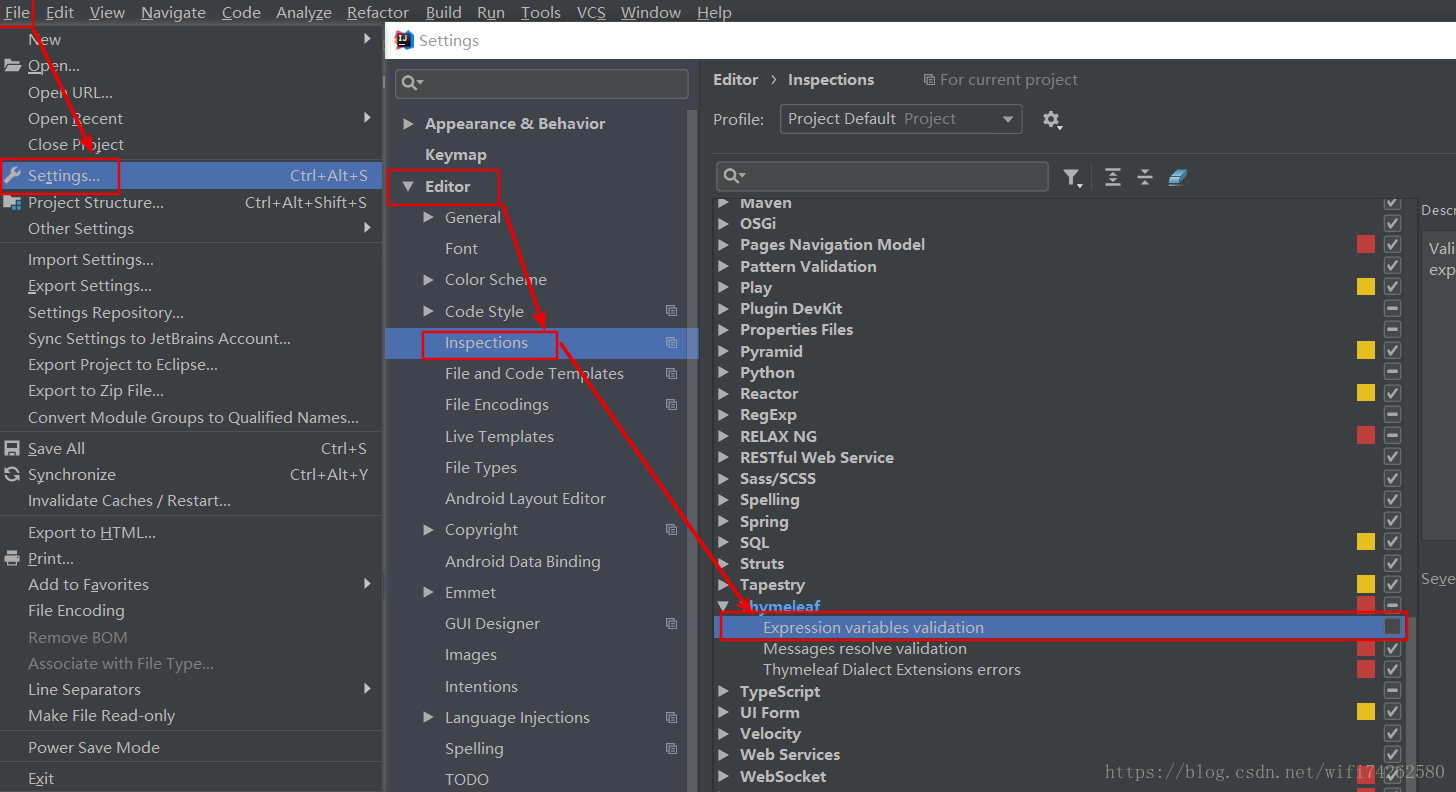1456x792 pixels.
Task: Click project-level icon beside GUI Designer
Action: 671,623
